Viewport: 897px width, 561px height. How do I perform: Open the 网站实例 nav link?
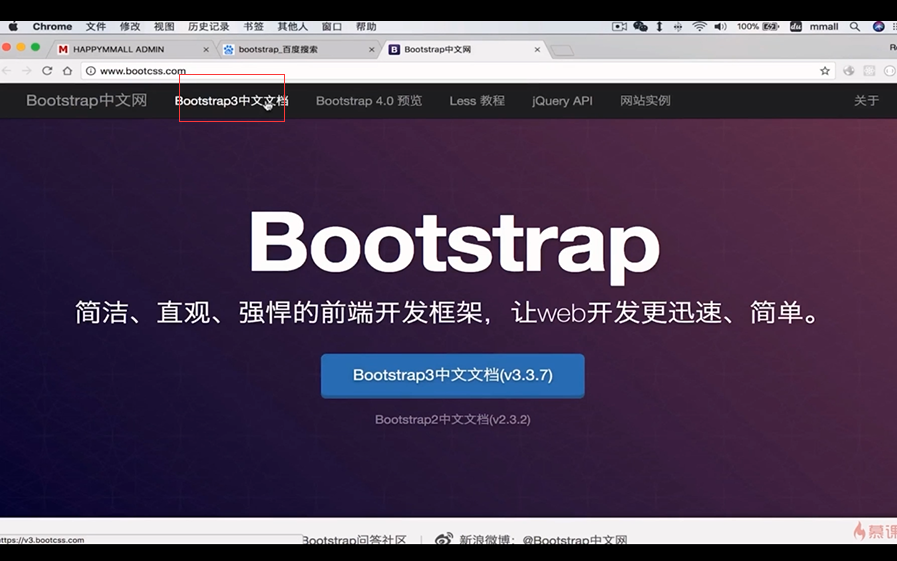(x=645, y=101)
